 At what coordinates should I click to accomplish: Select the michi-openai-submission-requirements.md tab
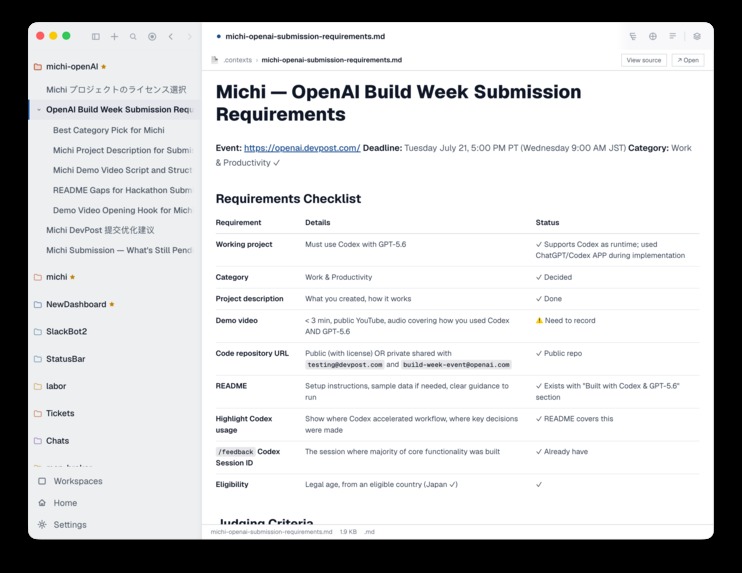[x=305, y=36]
